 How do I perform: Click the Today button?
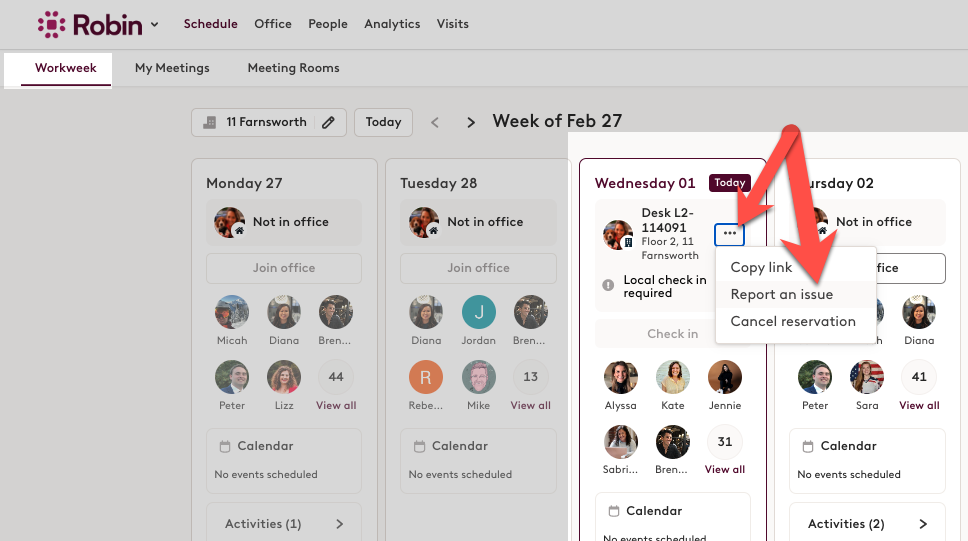coord(383,122)
